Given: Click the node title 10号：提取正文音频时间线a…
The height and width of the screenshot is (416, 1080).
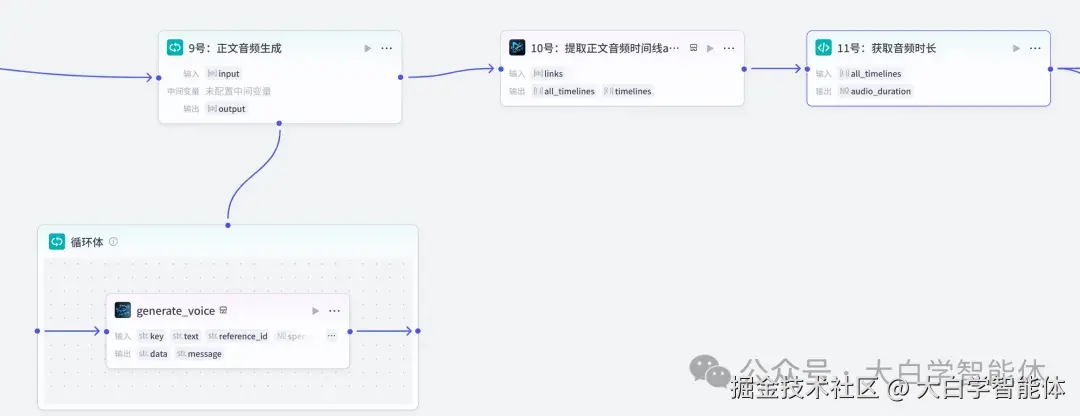Looking at the screenshot, I should [605, 48].
